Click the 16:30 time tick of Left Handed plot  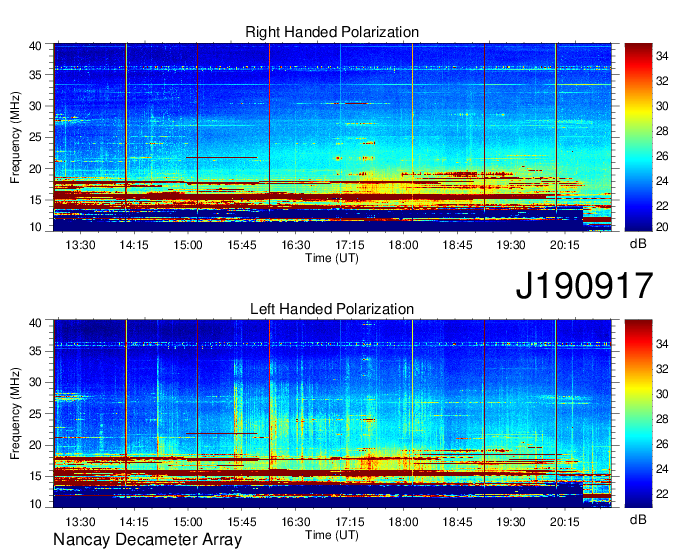pyautogui.click(x=296, y=522)
